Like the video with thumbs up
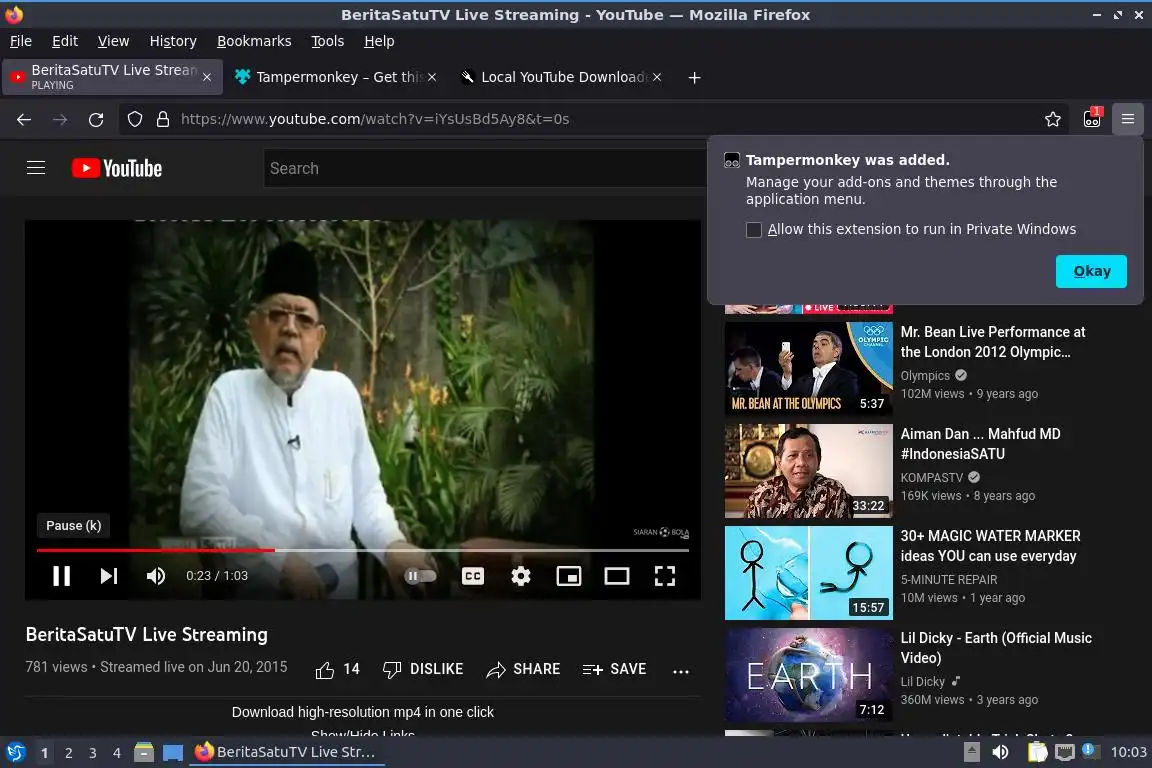The image size is (1152, 768). [x=337, y=670]
